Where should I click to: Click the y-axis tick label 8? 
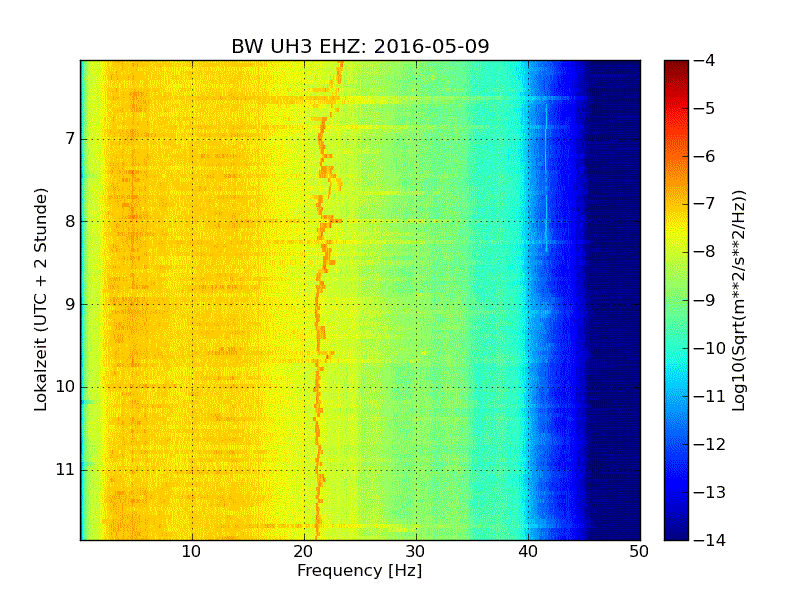[70, 221]
